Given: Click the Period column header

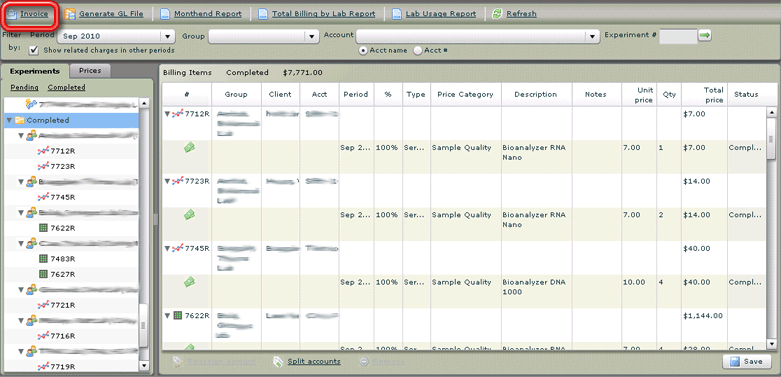Looking at the screenshot, I should click(x=356, y=95).
